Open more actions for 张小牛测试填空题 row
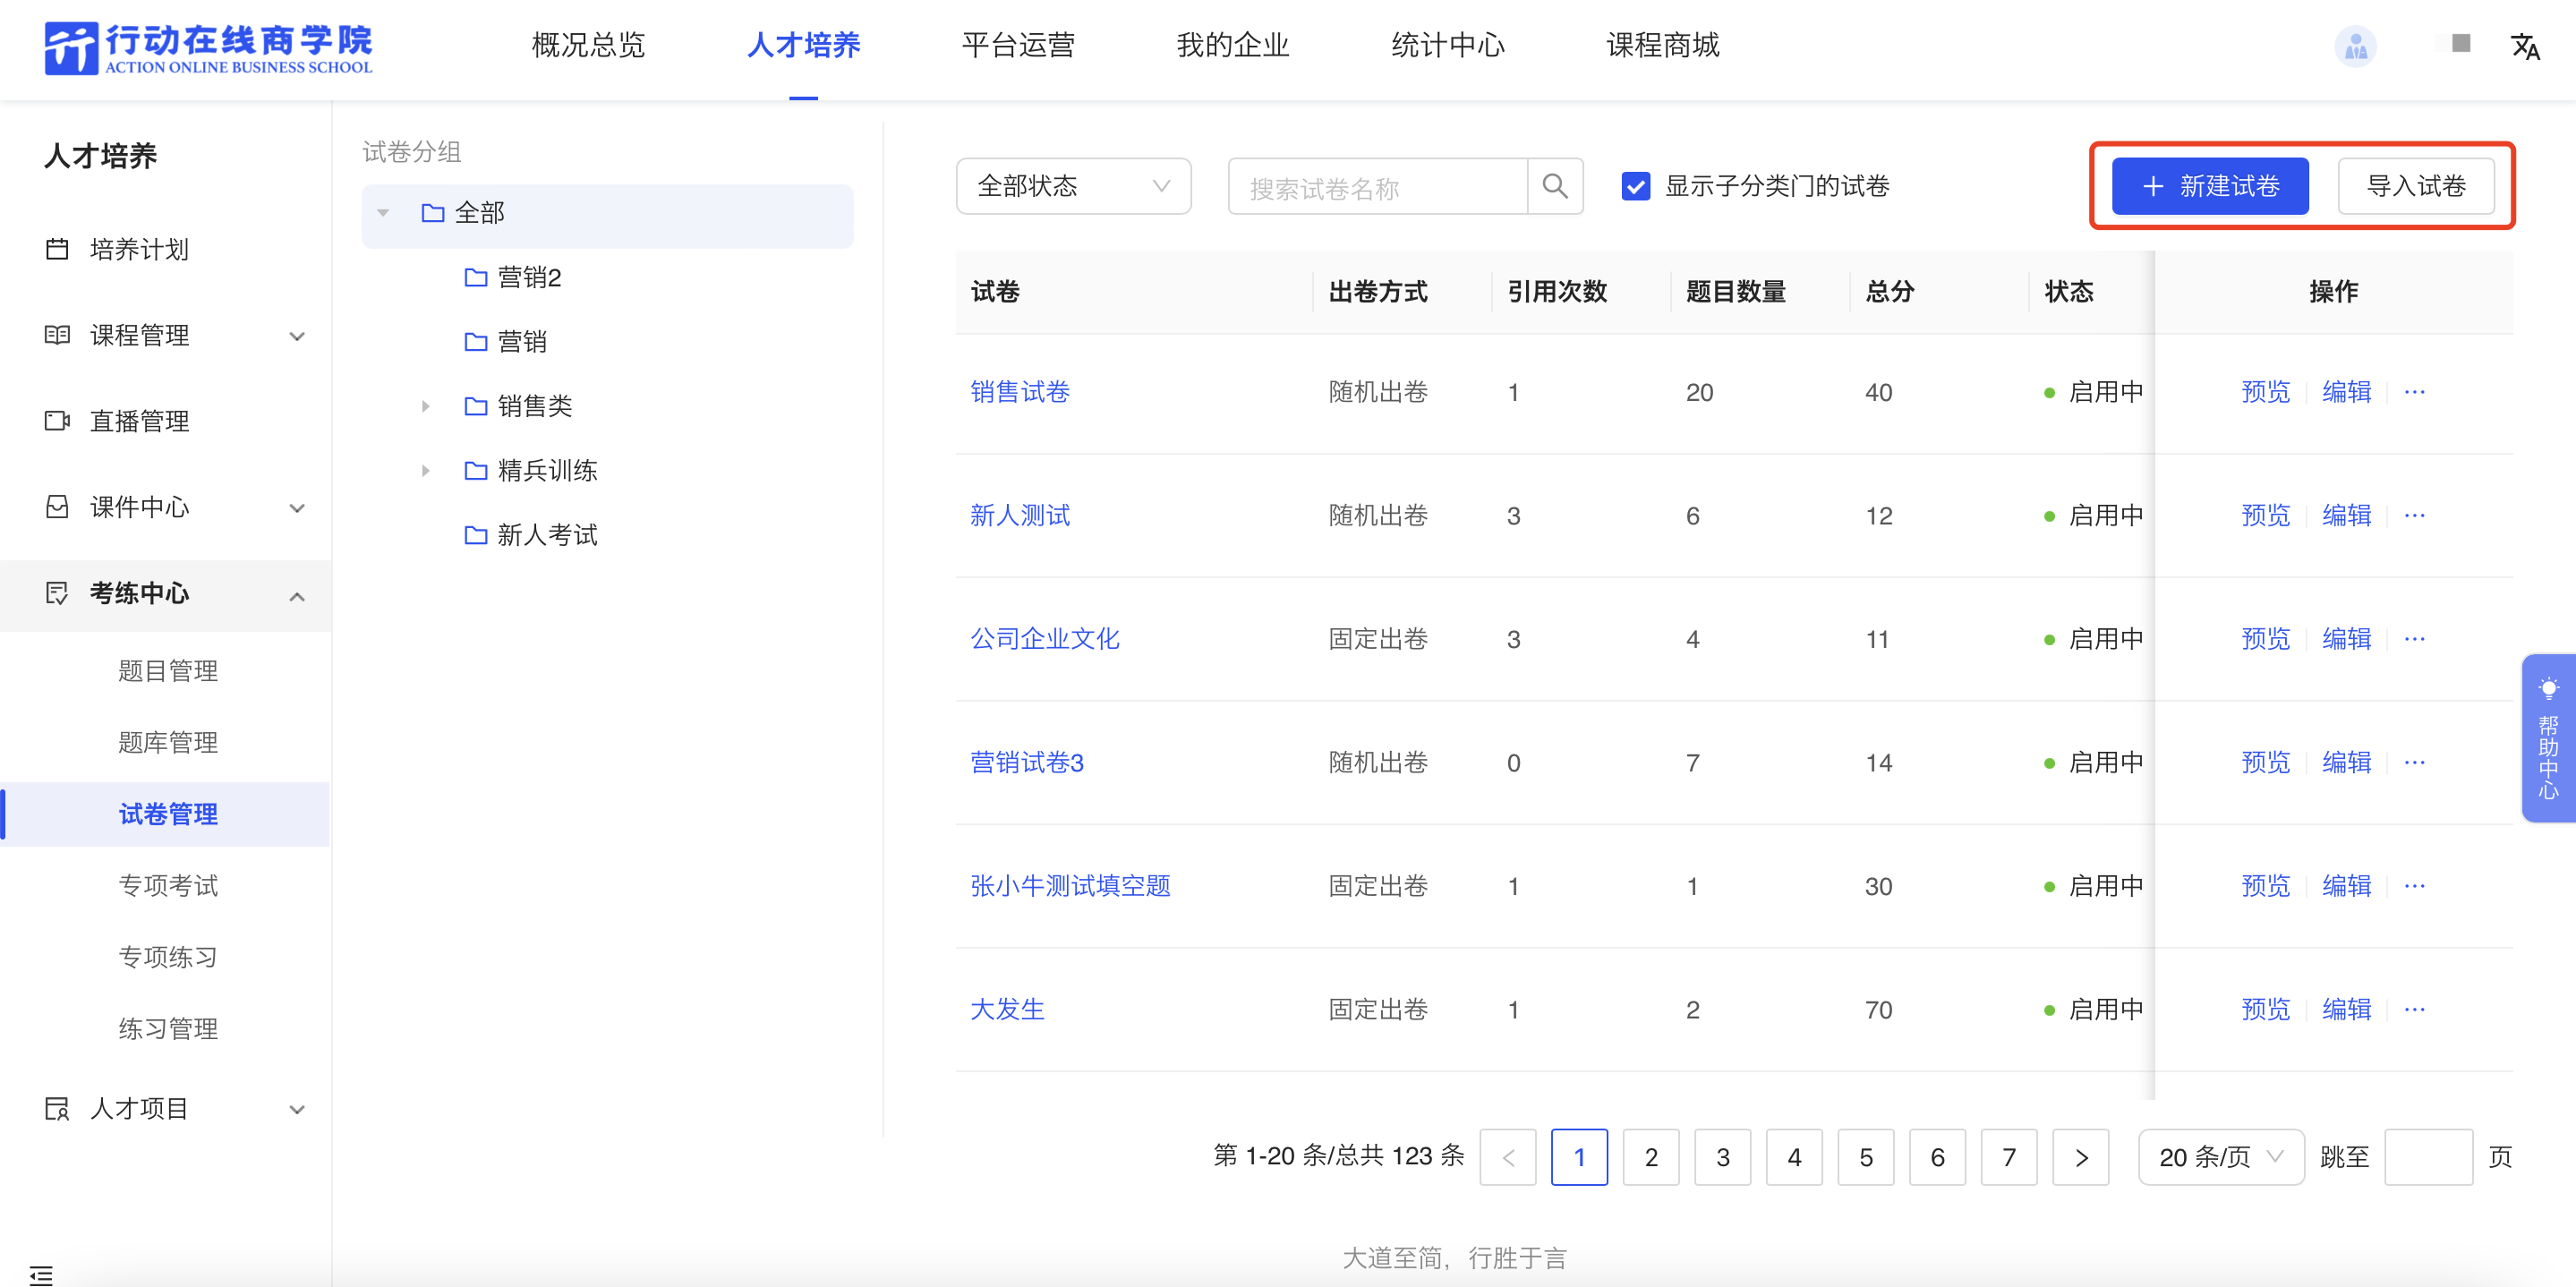The height and width of the screenshot is (1287, 2576). (2414, 886)
